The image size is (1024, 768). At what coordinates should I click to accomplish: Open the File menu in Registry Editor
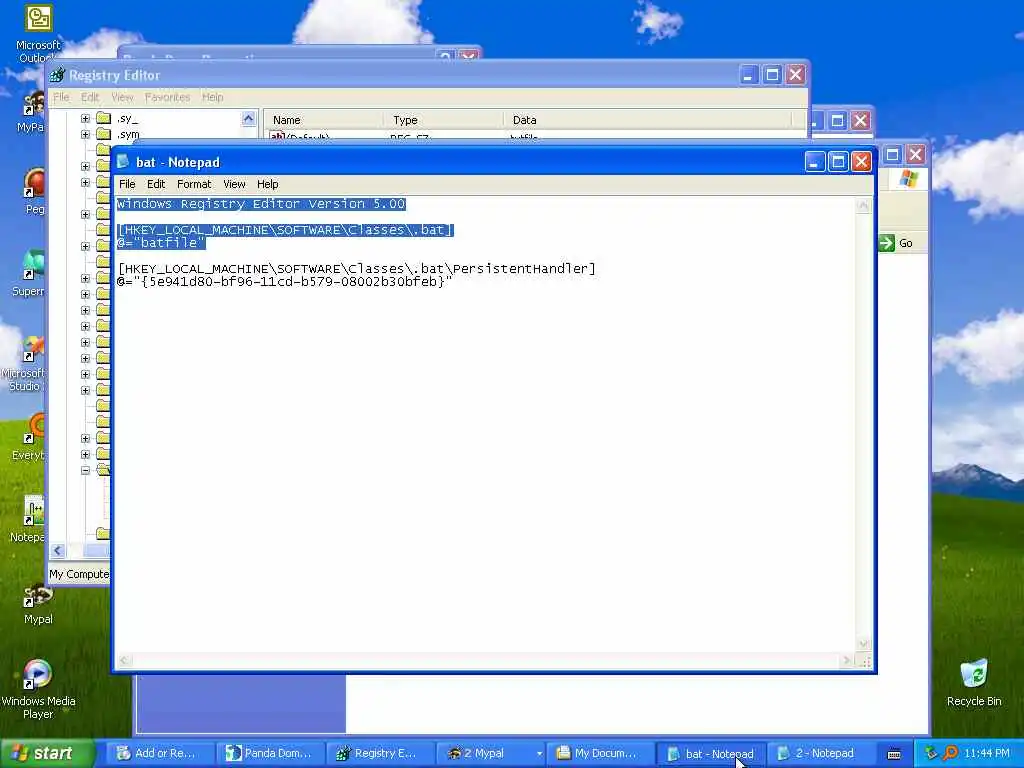[61, 97]
